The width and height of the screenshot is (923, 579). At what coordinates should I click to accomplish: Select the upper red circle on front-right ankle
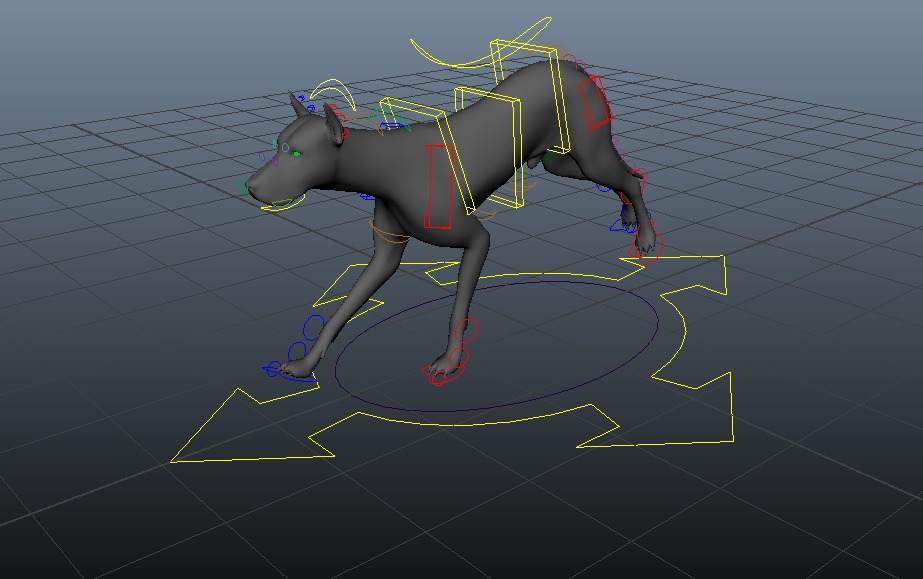pyautogui.click(x=466, y=330)
